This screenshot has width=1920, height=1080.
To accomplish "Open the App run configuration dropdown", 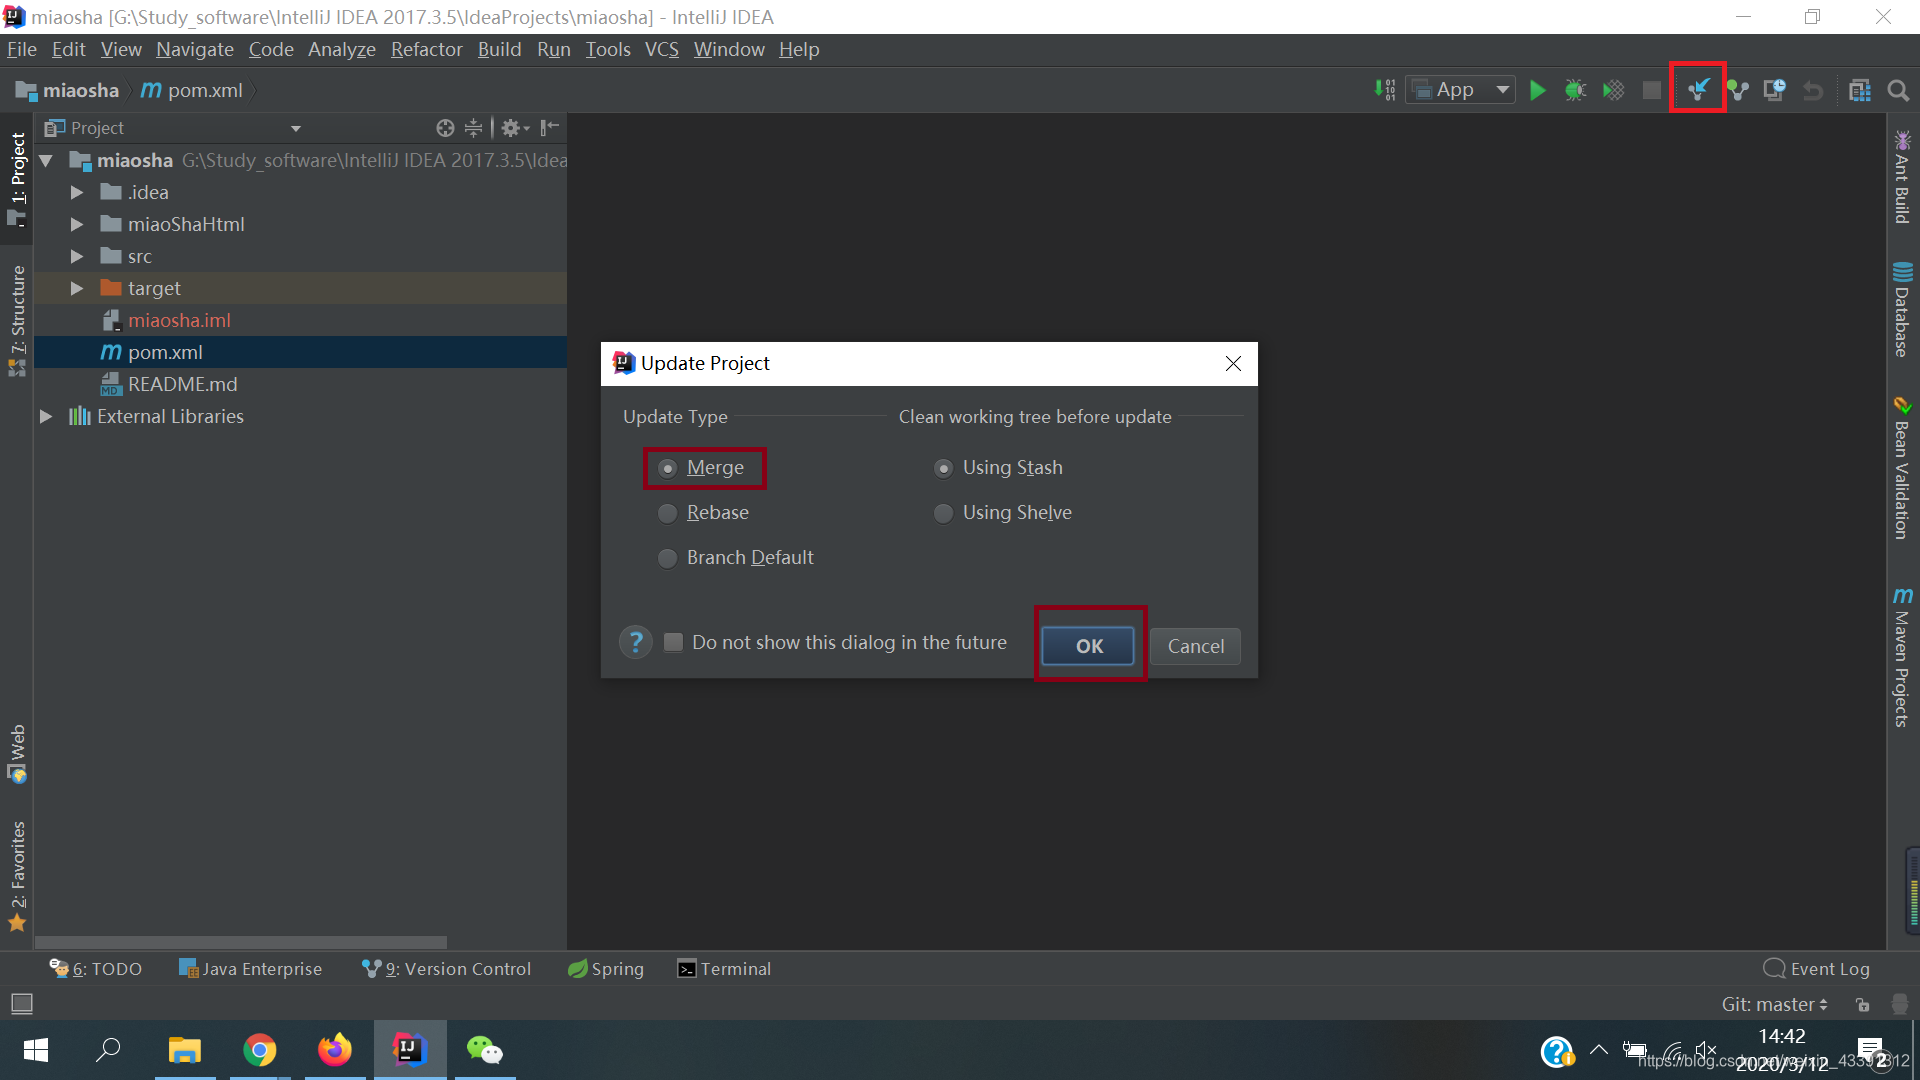I will pos(1461,90).
